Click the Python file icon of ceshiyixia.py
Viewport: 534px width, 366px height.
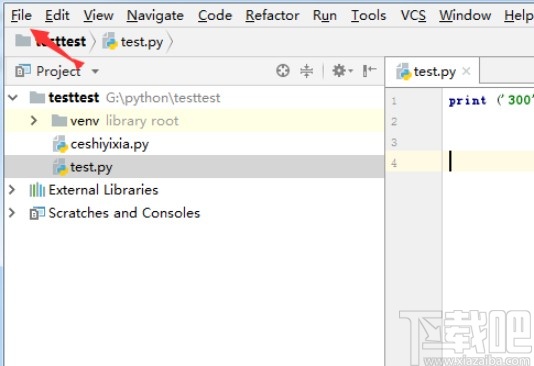[x=60, y=144]
